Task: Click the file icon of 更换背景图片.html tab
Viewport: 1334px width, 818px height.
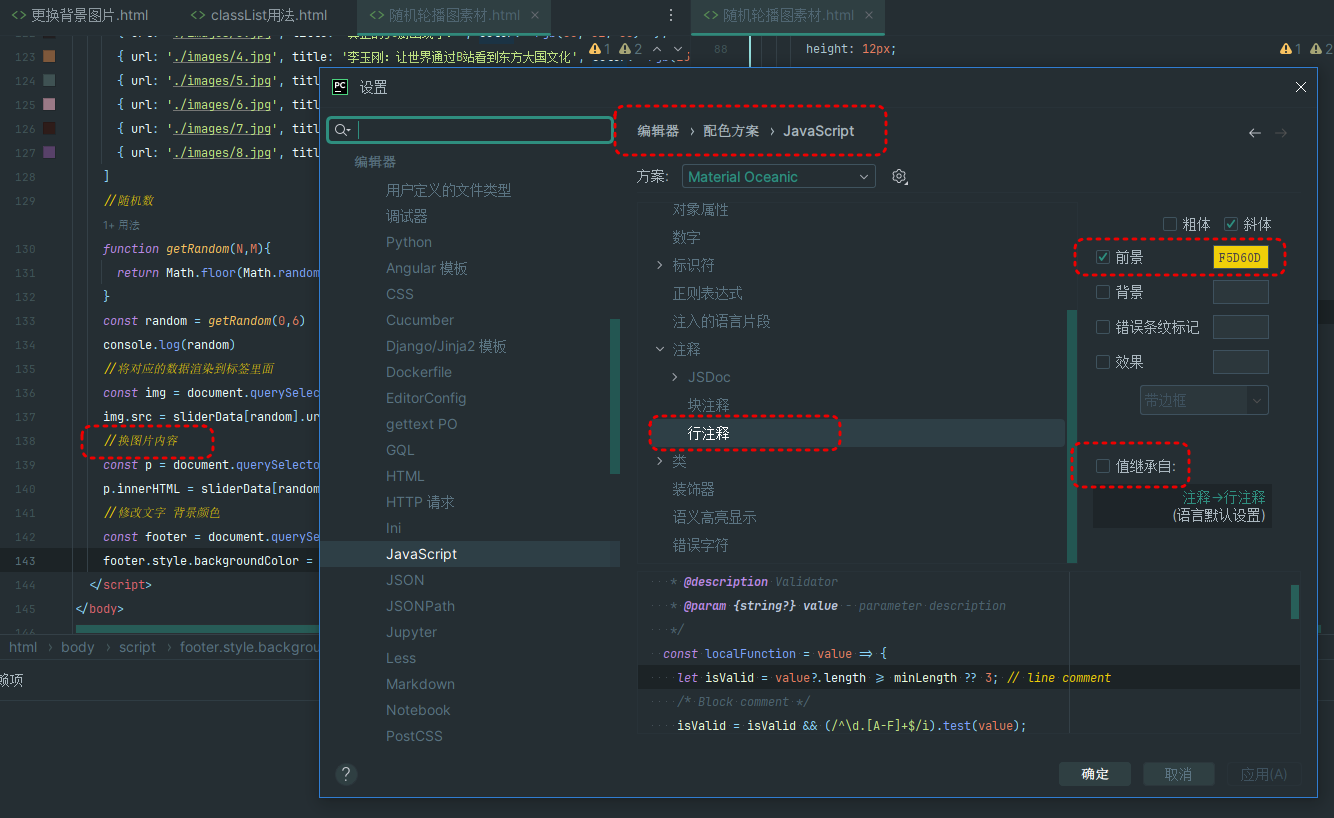Action: pyautogui.click(x=19, y=16)
